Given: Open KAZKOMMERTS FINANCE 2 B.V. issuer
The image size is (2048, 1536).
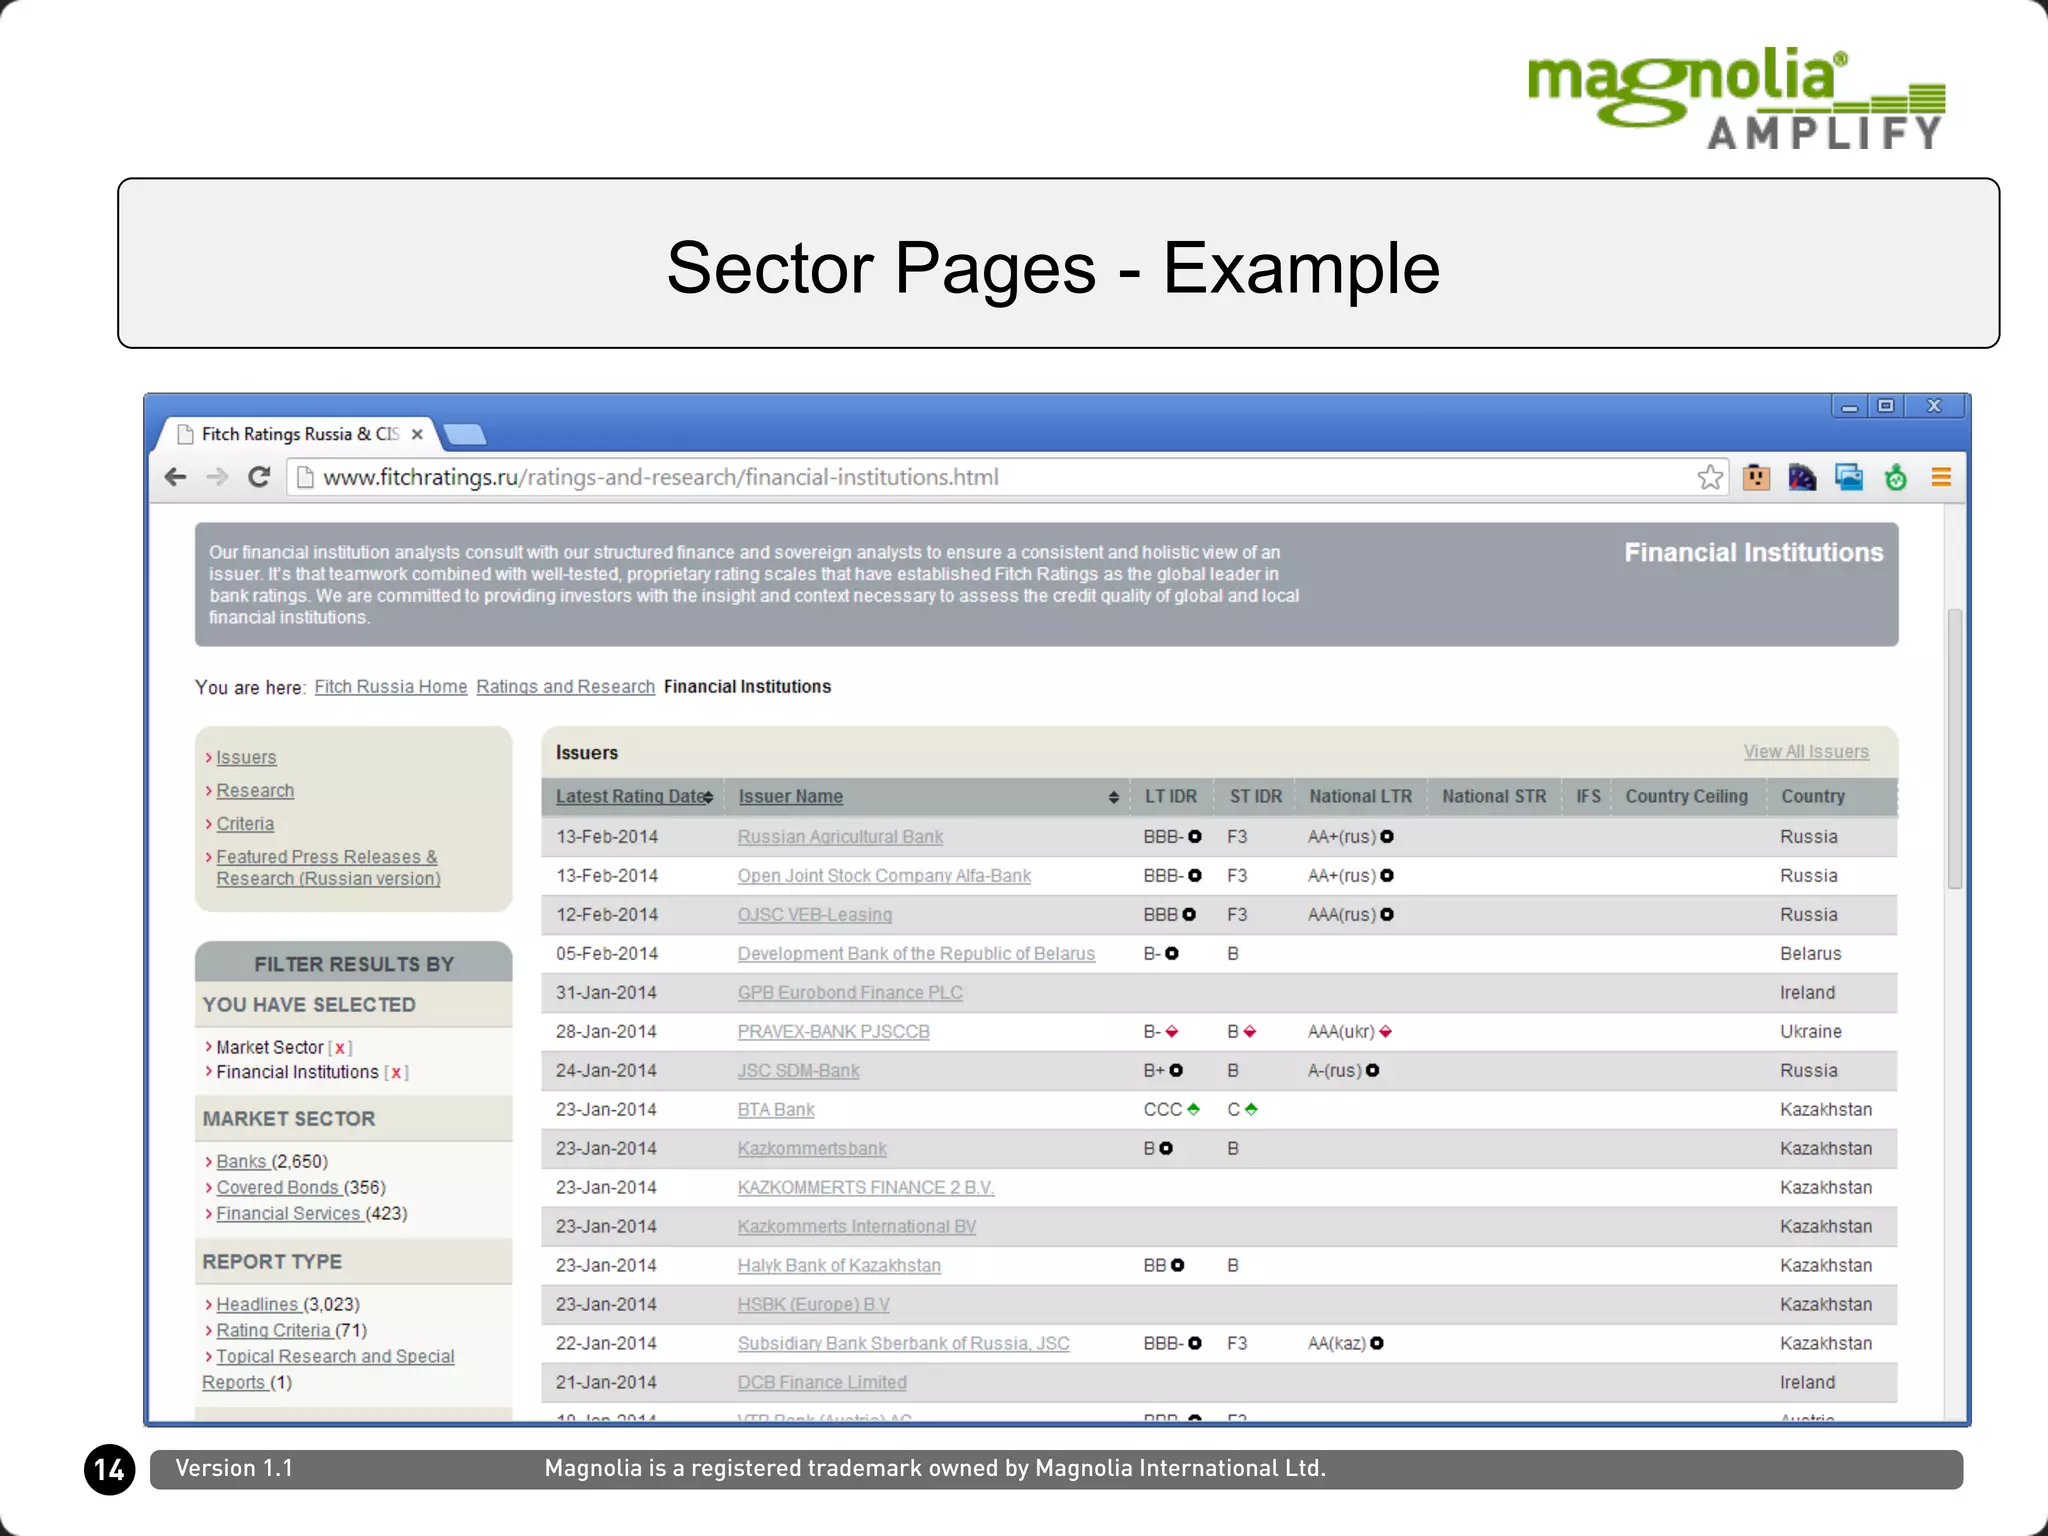Looking at the screenshot, I should (866, 1188).
